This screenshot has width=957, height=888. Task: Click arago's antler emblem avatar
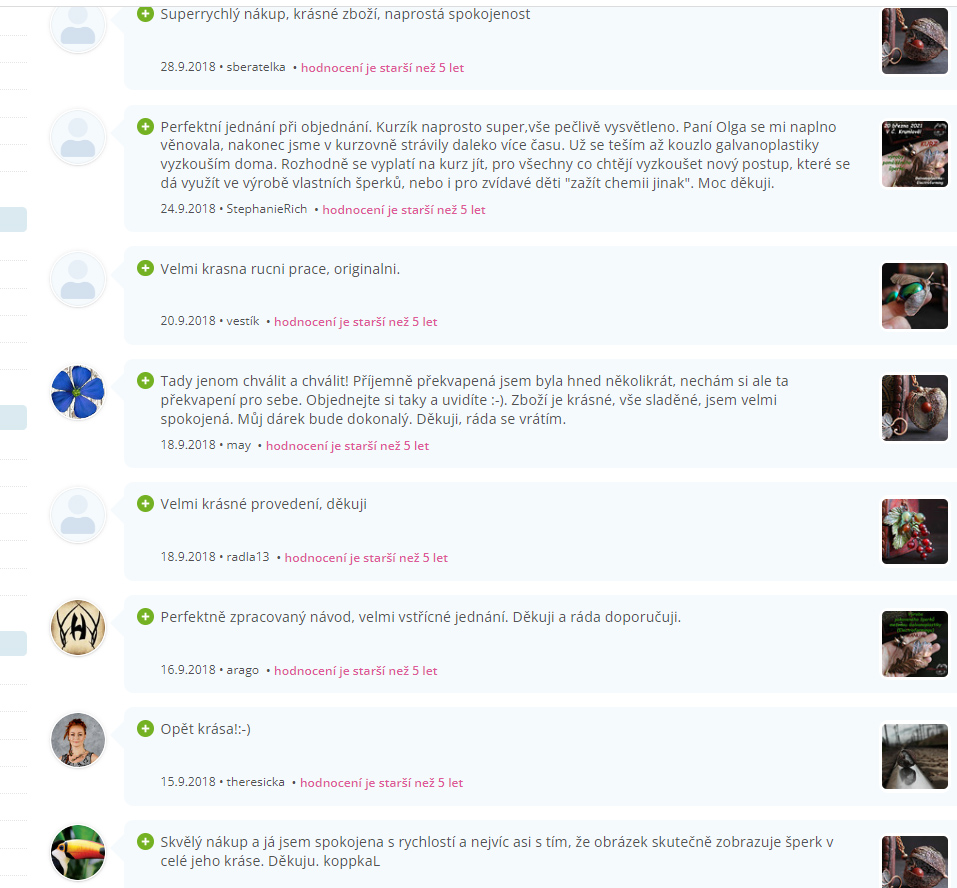pyautogui.click(x=78, y=627)
